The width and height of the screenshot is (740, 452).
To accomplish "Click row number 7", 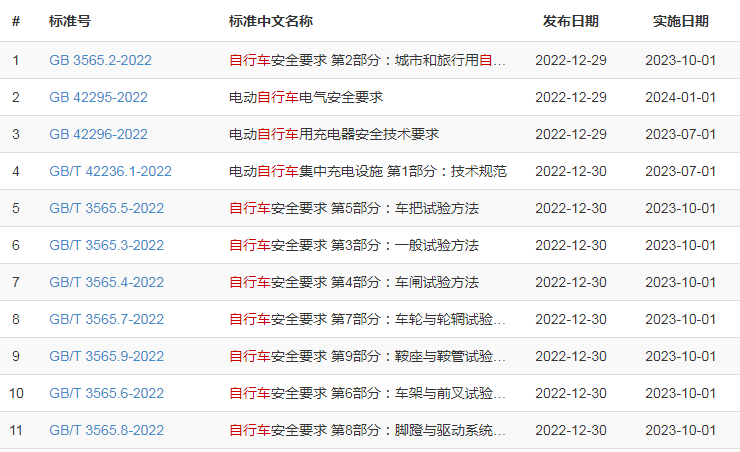I will [x=16, y=282].
